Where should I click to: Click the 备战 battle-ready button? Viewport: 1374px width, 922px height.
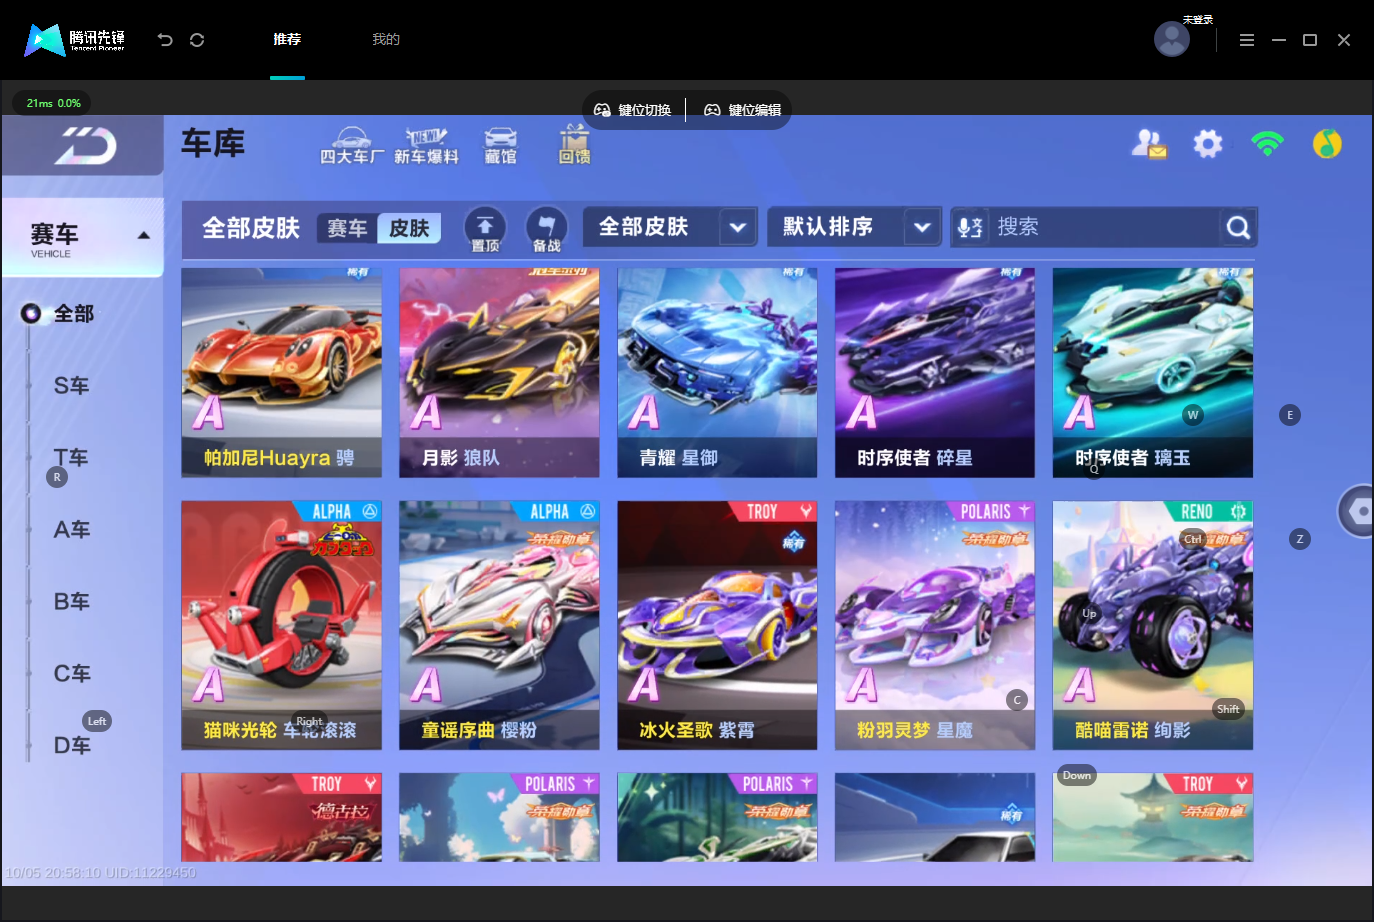[546, 229]
